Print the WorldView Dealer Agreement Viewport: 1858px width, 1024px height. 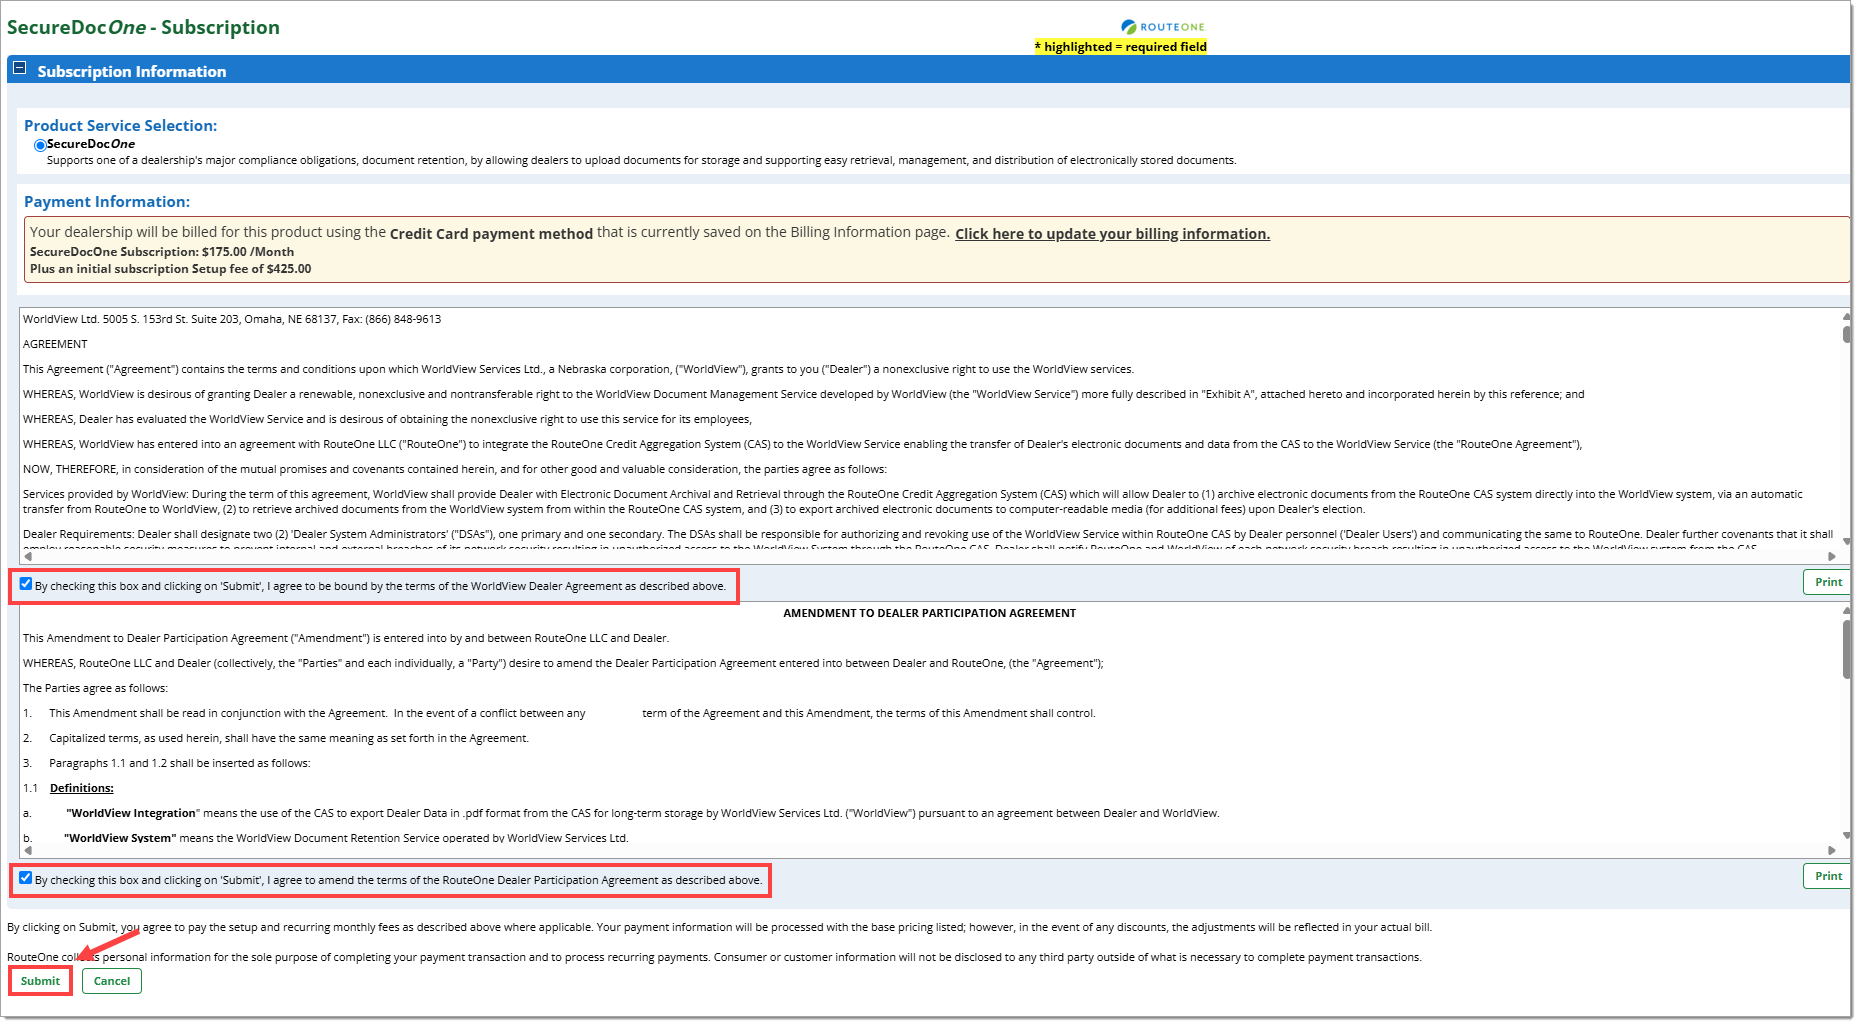click(1828, 582)
